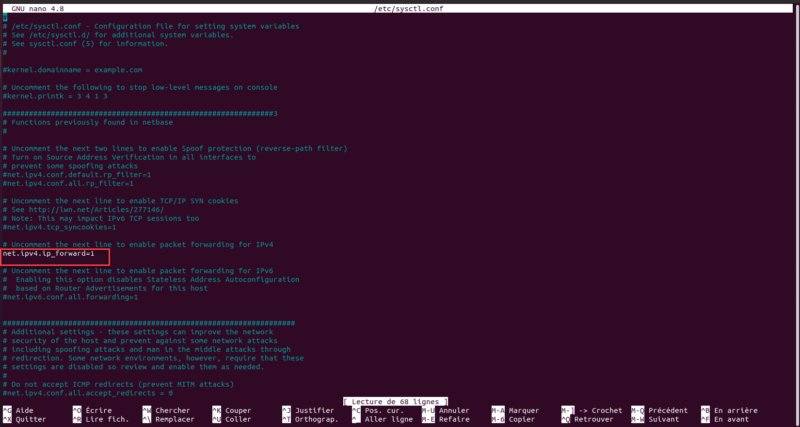800x427 pixels.
Task: Choose the ^O Écrire shortcut
Action: tap(92, 410)
